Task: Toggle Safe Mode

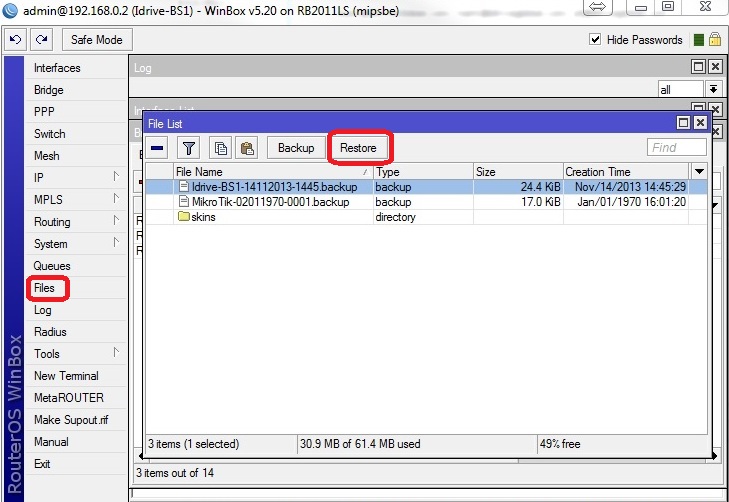Action: coord(97,40)
